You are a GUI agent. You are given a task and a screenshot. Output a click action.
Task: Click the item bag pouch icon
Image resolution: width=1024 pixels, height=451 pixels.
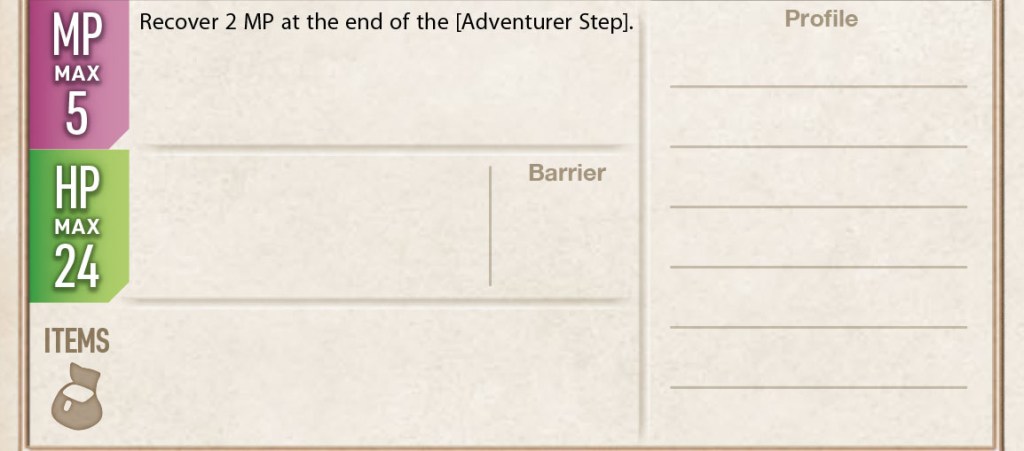[77, 392]
